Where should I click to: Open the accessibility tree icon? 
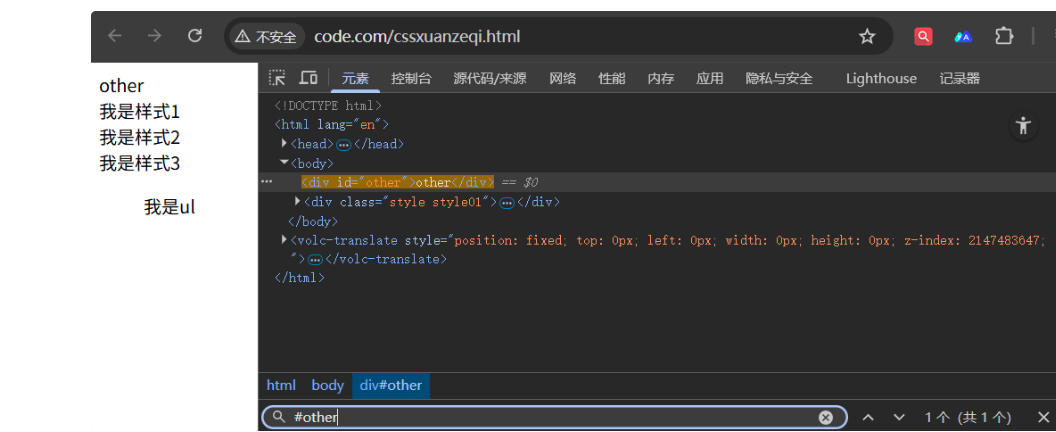point(1022,126)
